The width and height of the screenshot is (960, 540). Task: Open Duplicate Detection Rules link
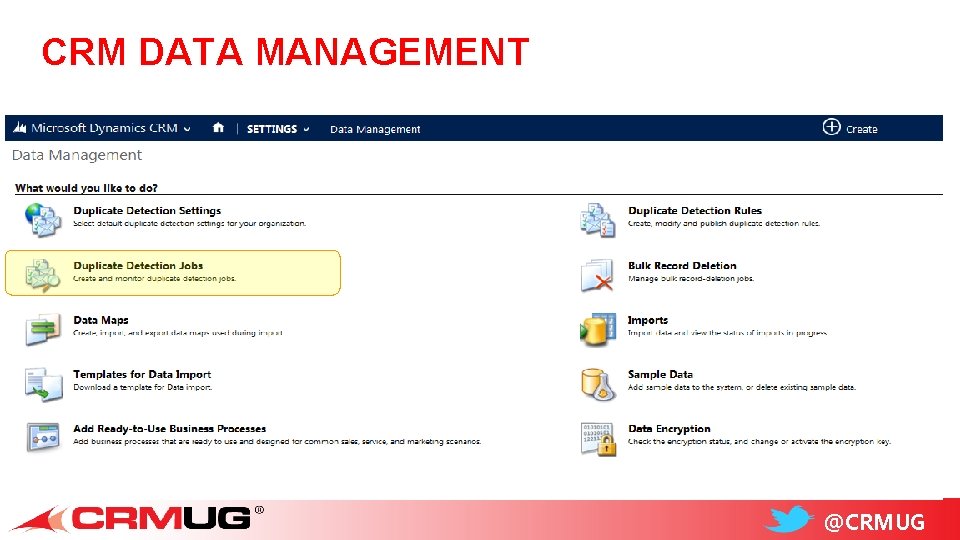tap(695, 211)
